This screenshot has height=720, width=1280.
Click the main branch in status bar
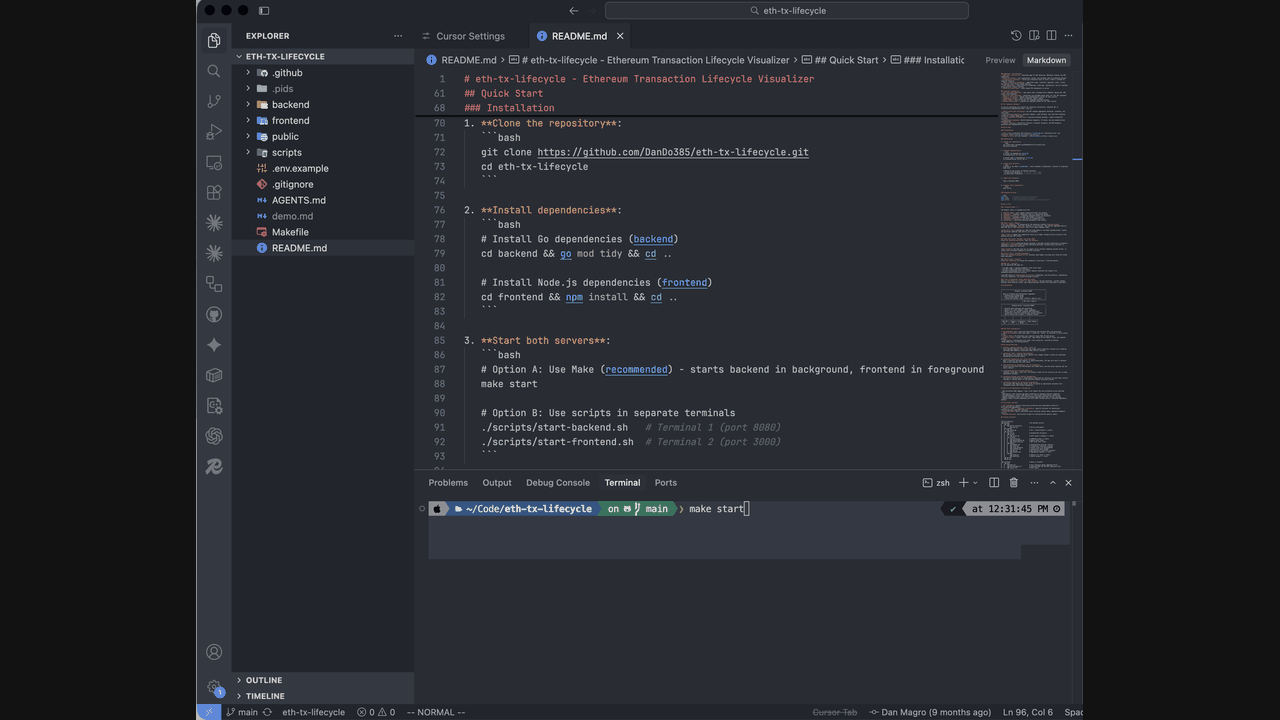[242, 712]
